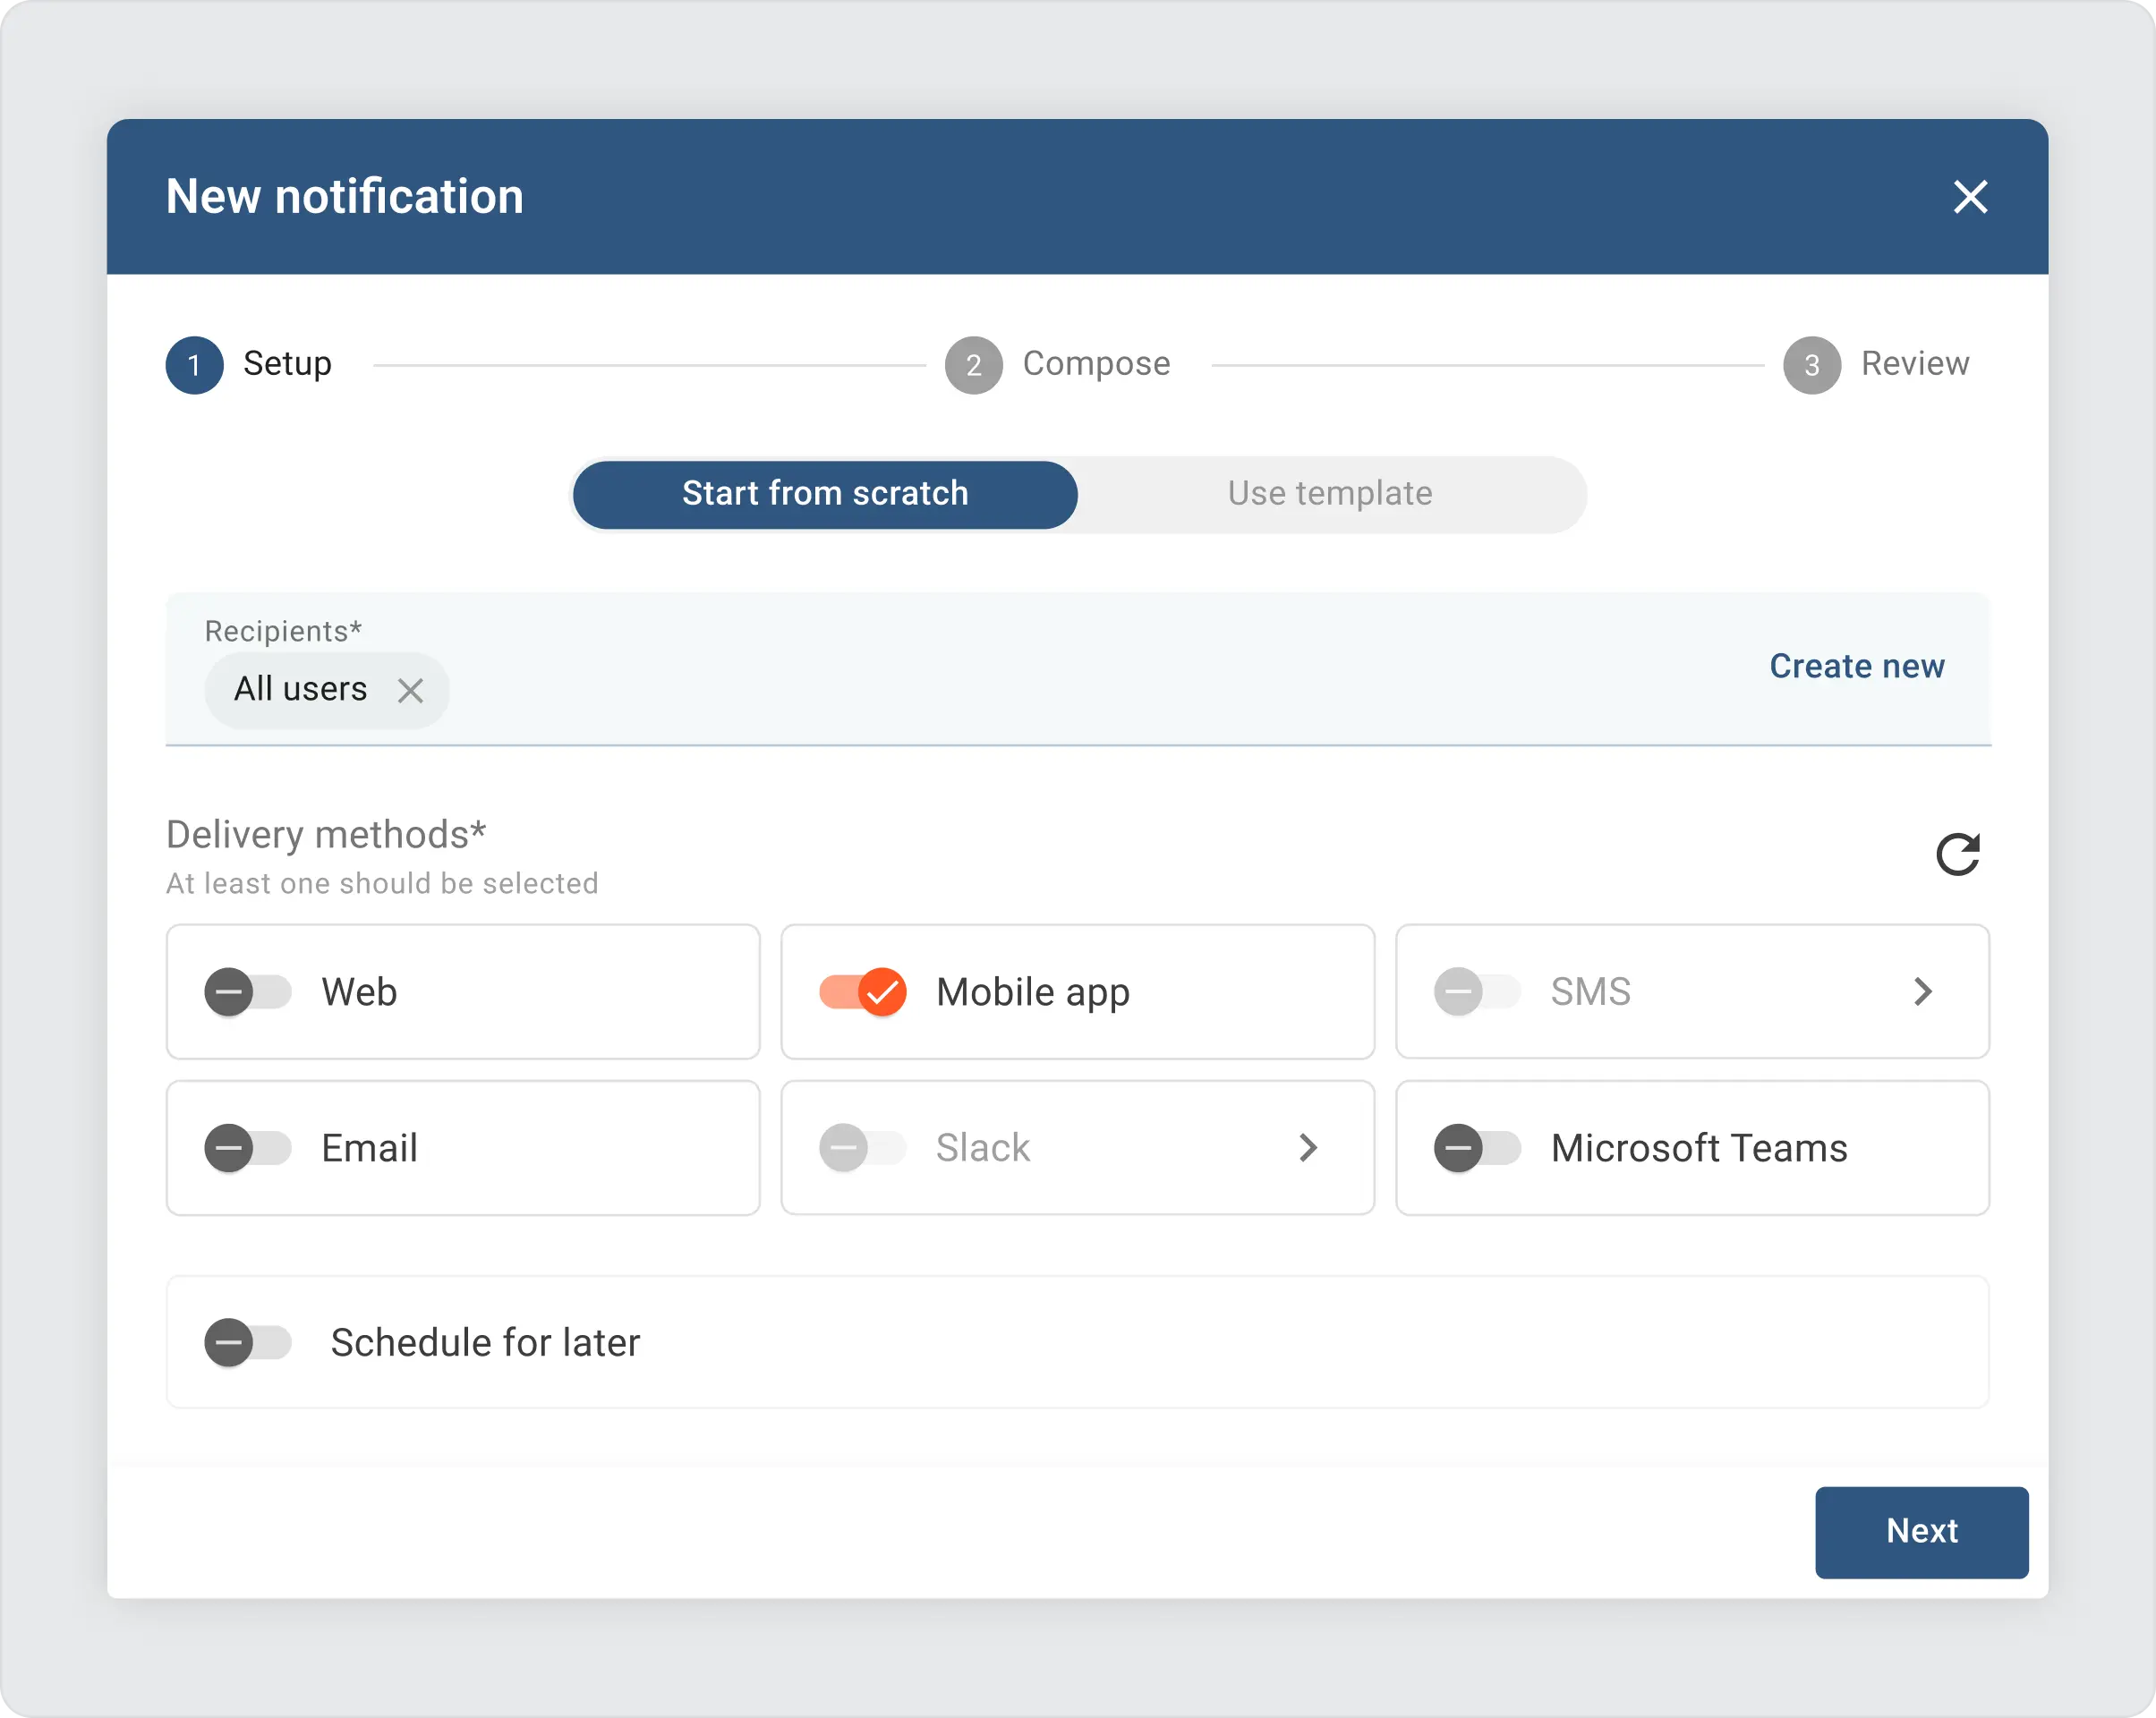Click the step 1 Setup circle
This screenshot has height=1718, width=2156.
tap(194, 365)
